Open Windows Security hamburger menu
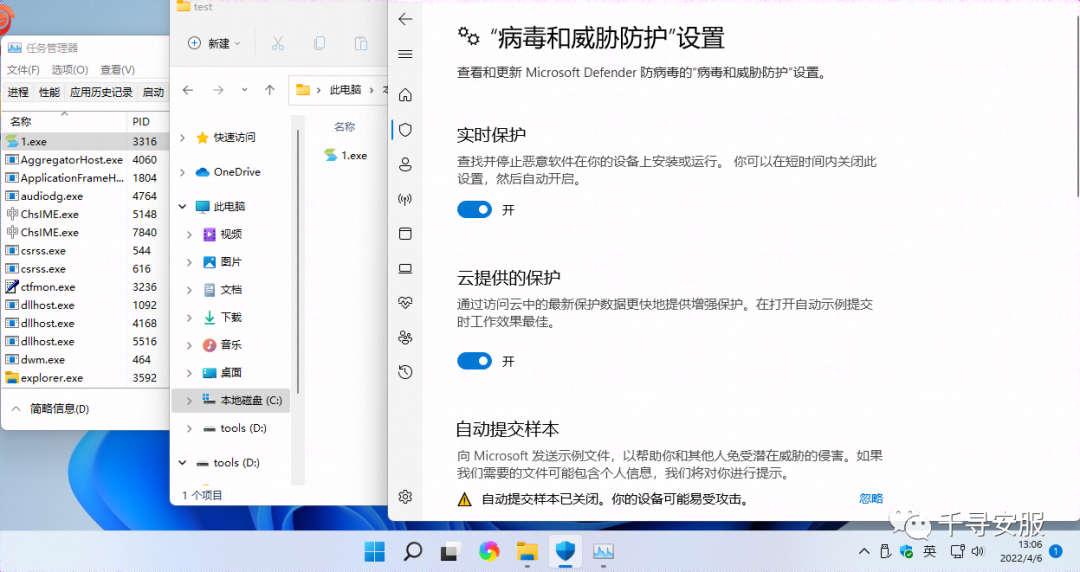The width and height of the screenshot is (1080, 572). point(406,54)
